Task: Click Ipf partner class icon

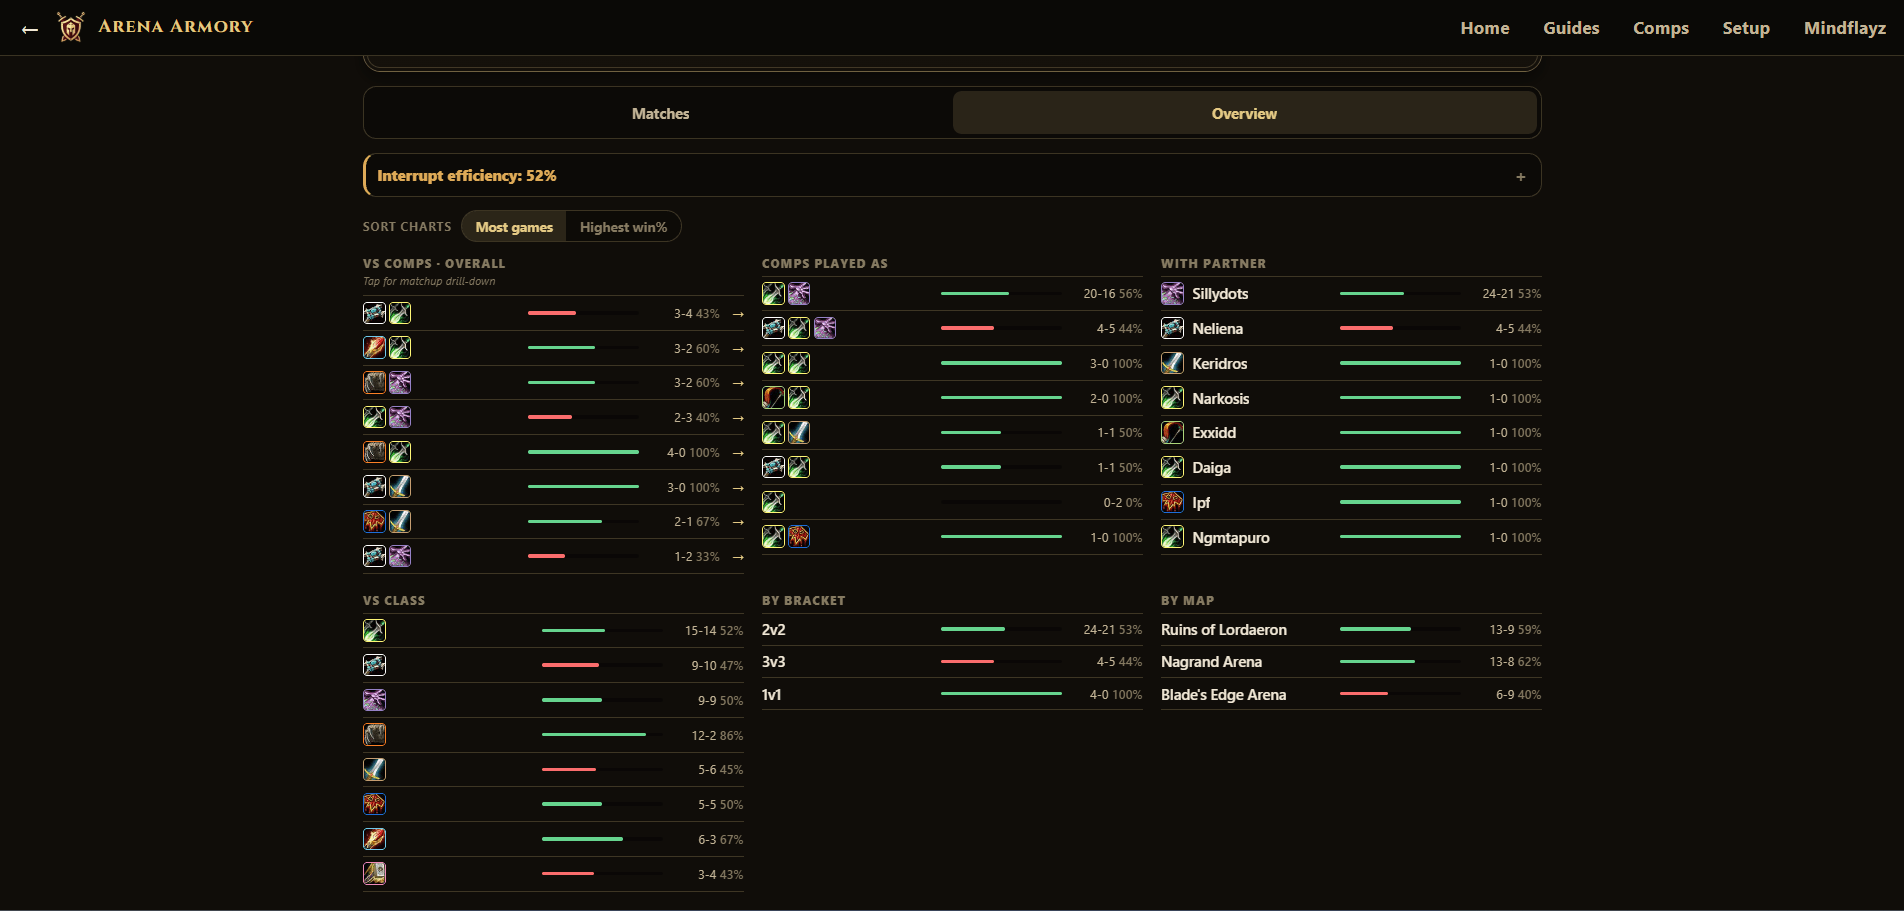Action: [1172, 502]
